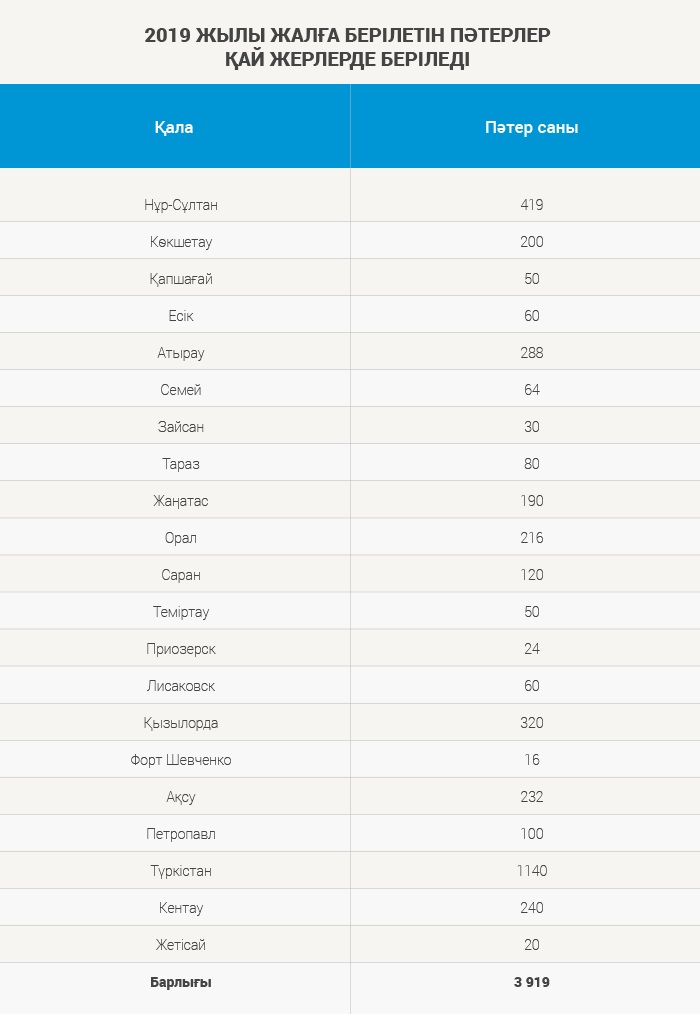The width and height of the screenshot is (700, 1014).
Task: Click the Орал city name
Action: pos(180,537)
